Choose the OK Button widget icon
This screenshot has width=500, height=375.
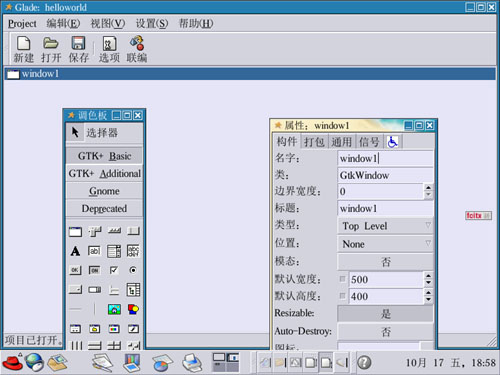[x=75, y=270]
